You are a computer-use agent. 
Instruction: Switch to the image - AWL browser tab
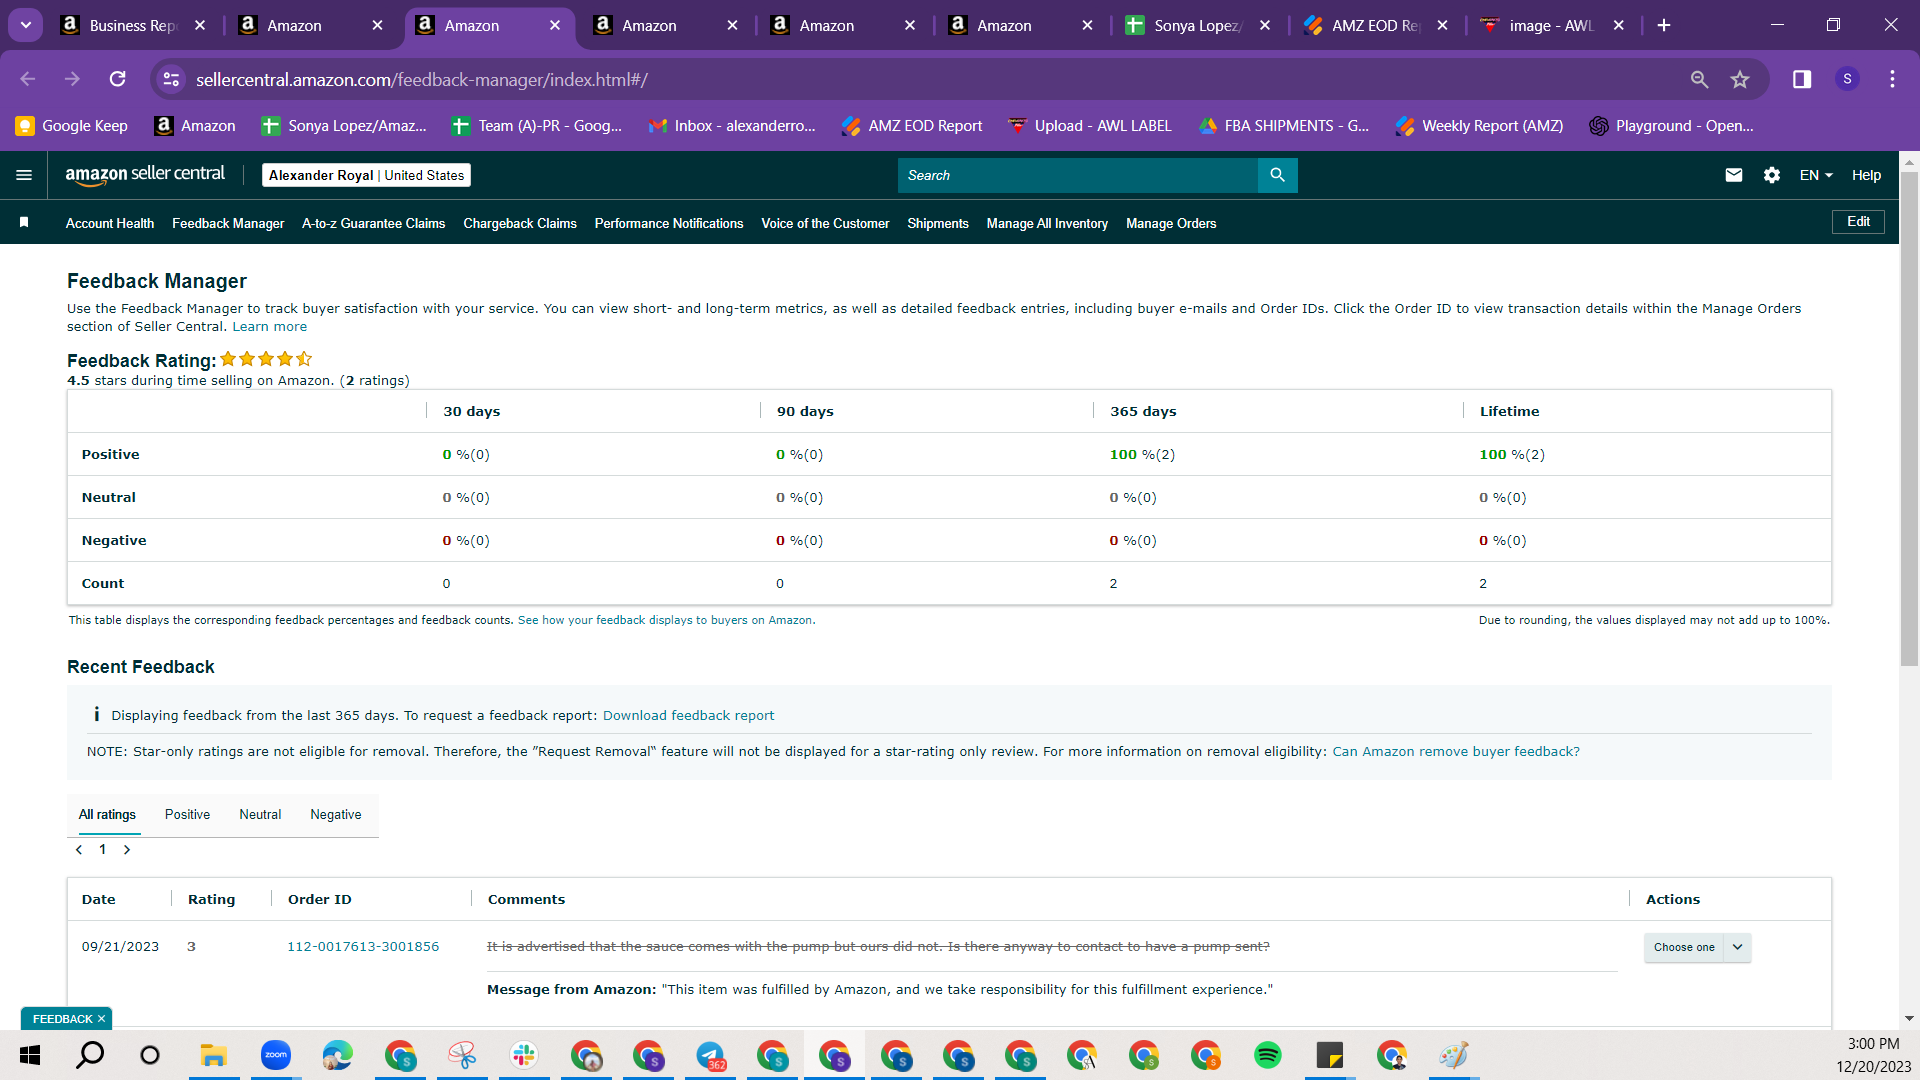pyautogui.click(x=1552, y=25)
